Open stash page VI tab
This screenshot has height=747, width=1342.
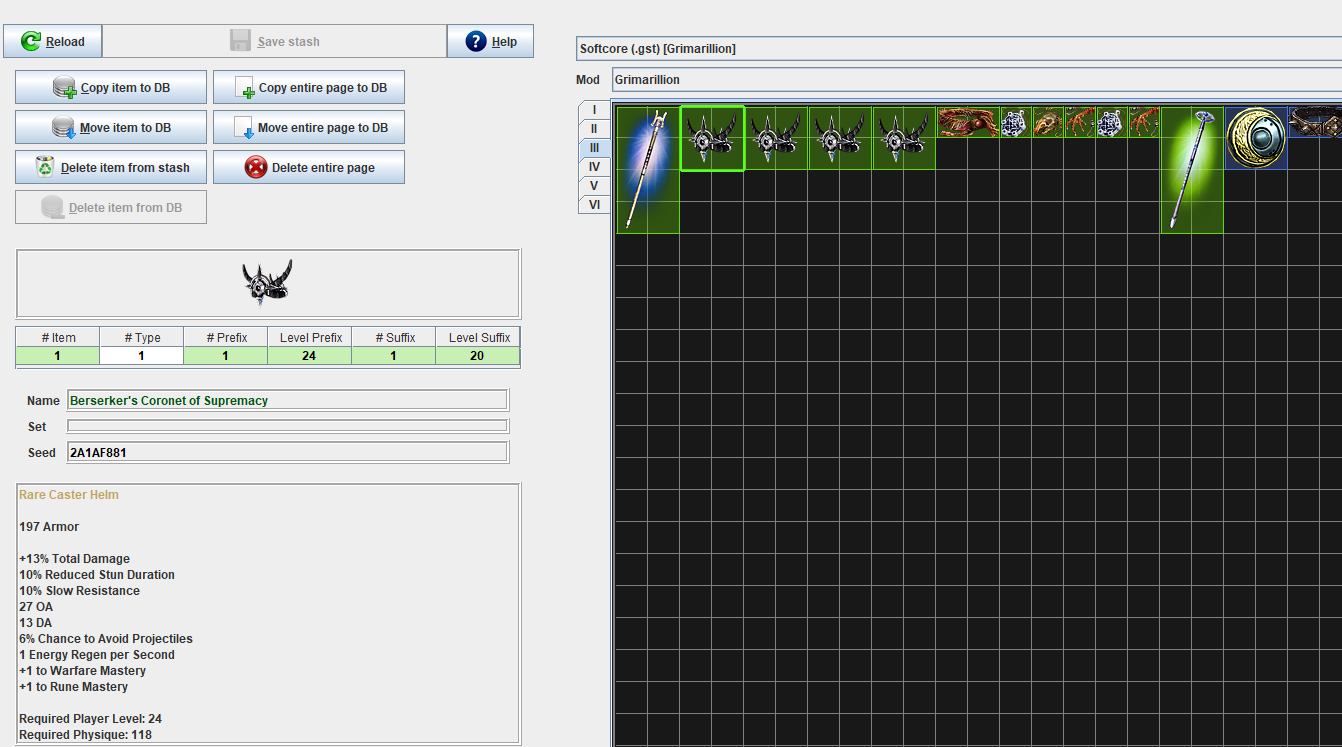click(594, 205)
